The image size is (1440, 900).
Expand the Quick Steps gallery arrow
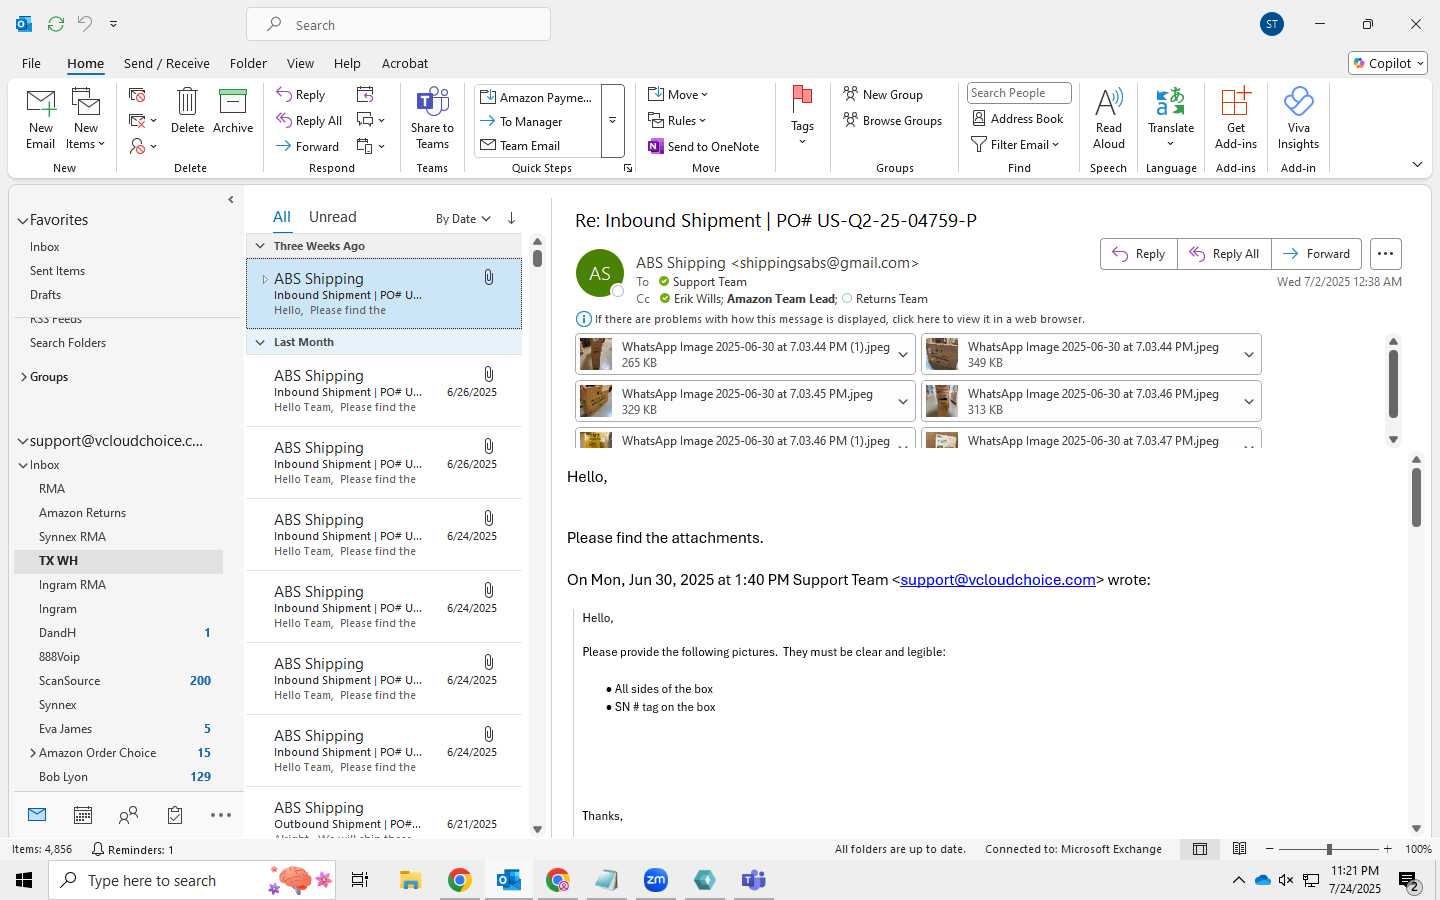[612, 121]
